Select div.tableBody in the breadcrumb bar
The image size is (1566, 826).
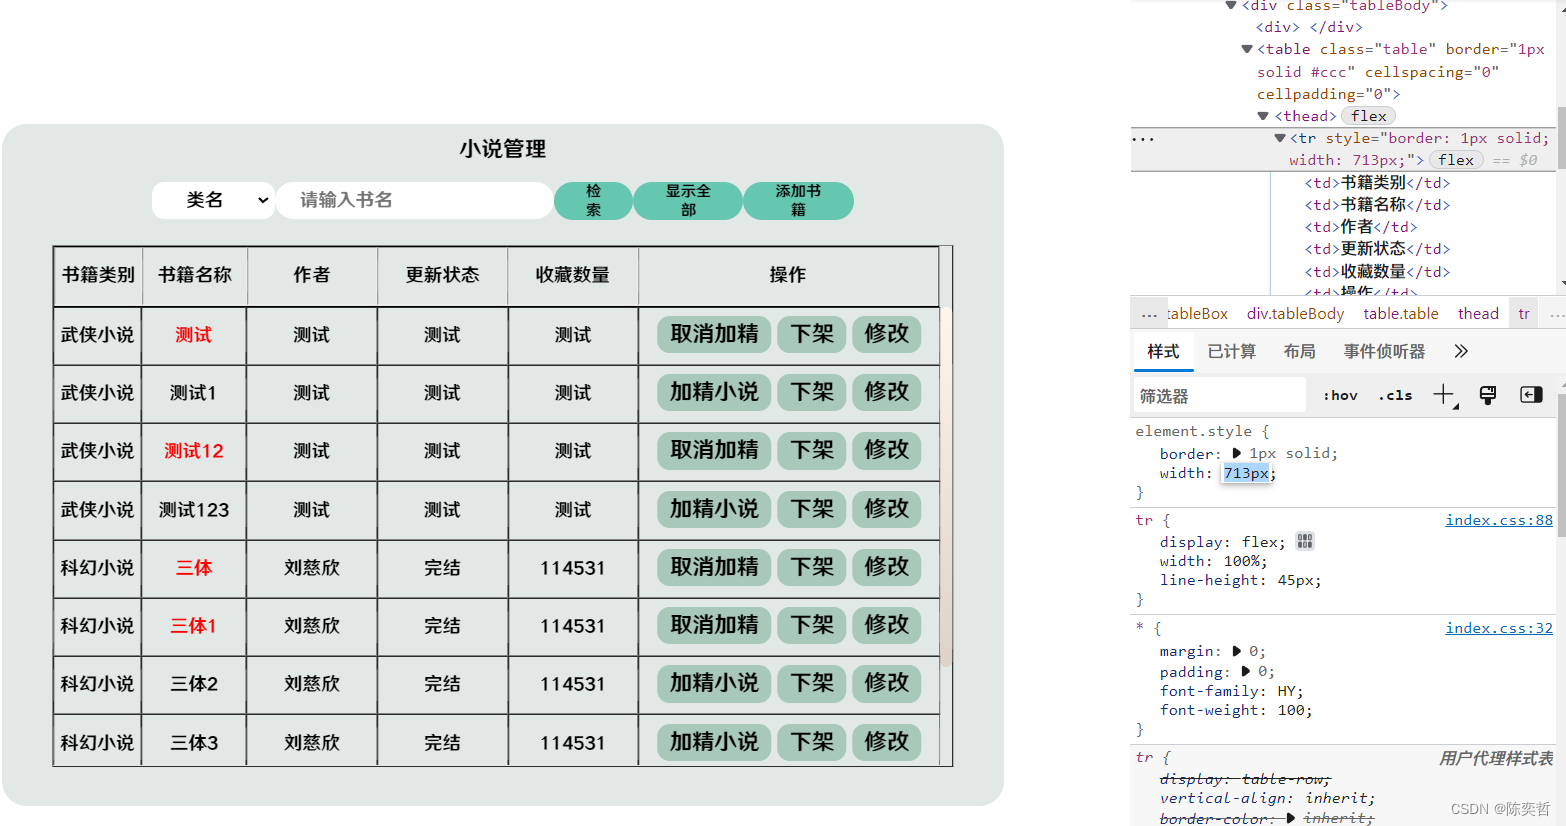click(x=1295, y=314)
